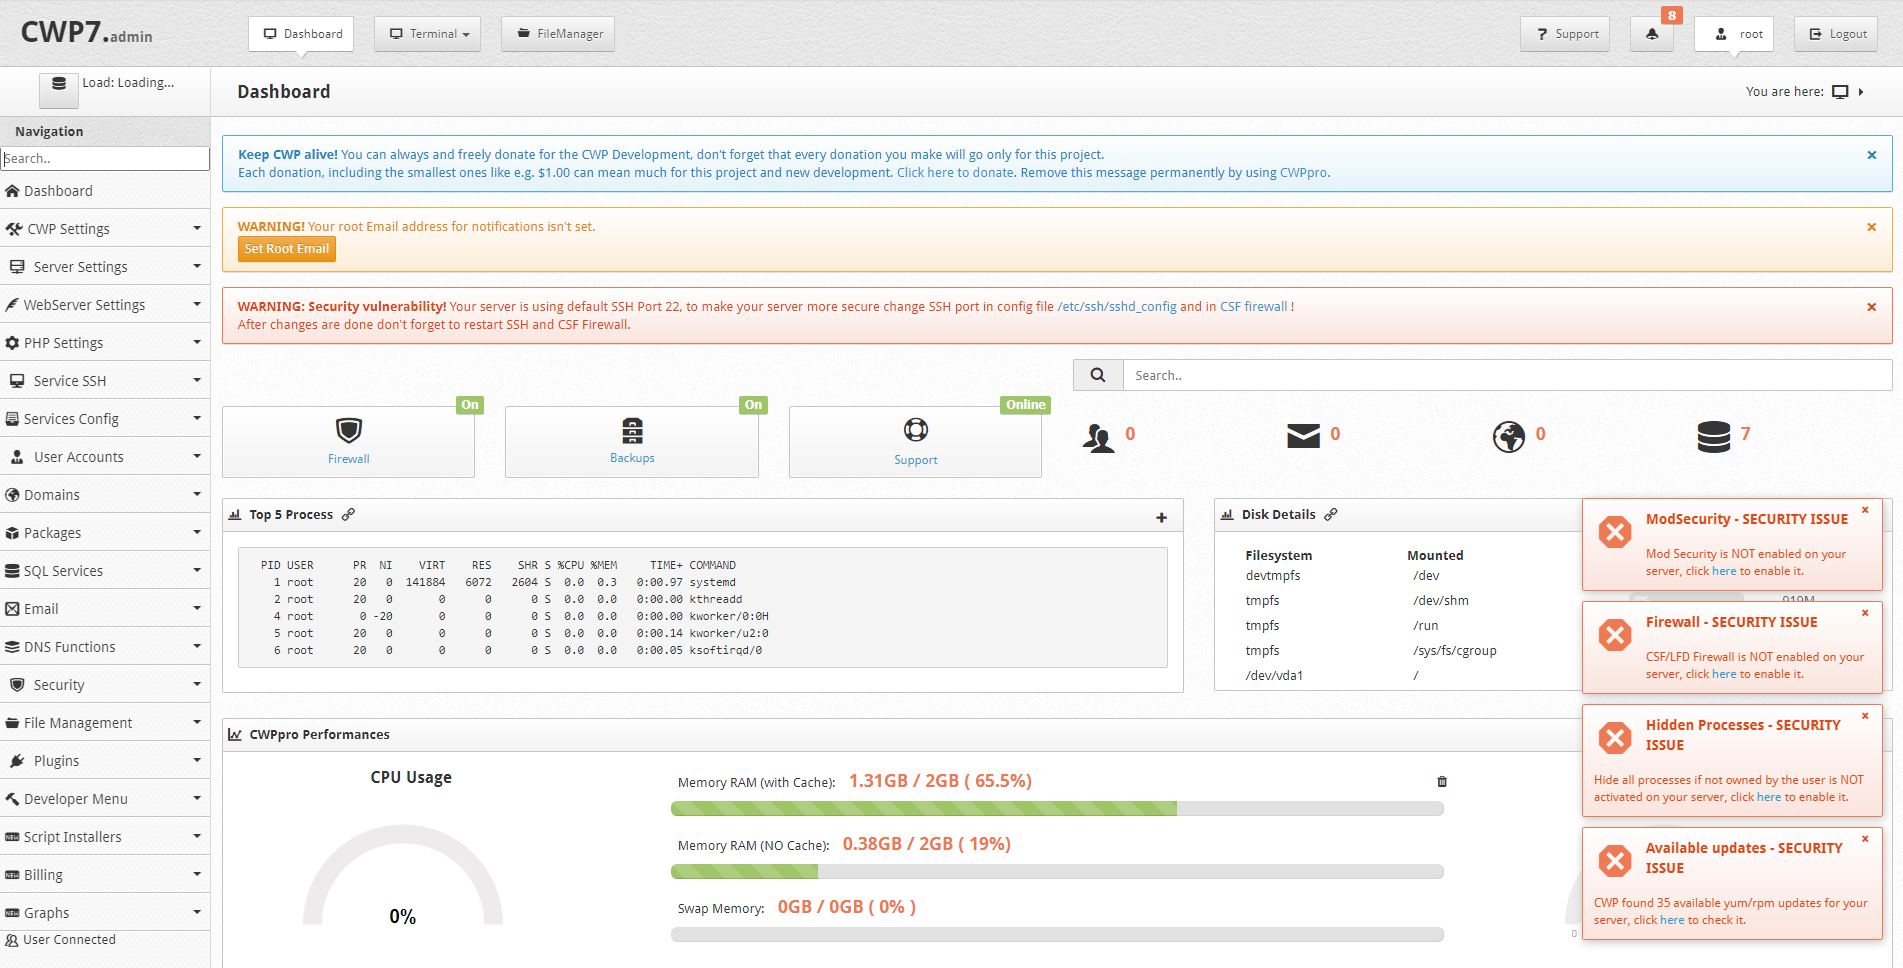This screenshot has width=1903, height=968.
Task: Click the mail envelope count icon
Action: click(1303, 436)
